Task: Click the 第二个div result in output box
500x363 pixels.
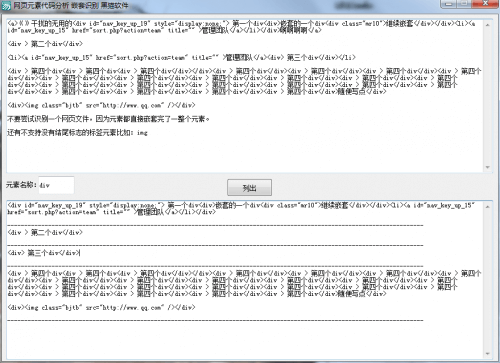Action: coord(45,232)
